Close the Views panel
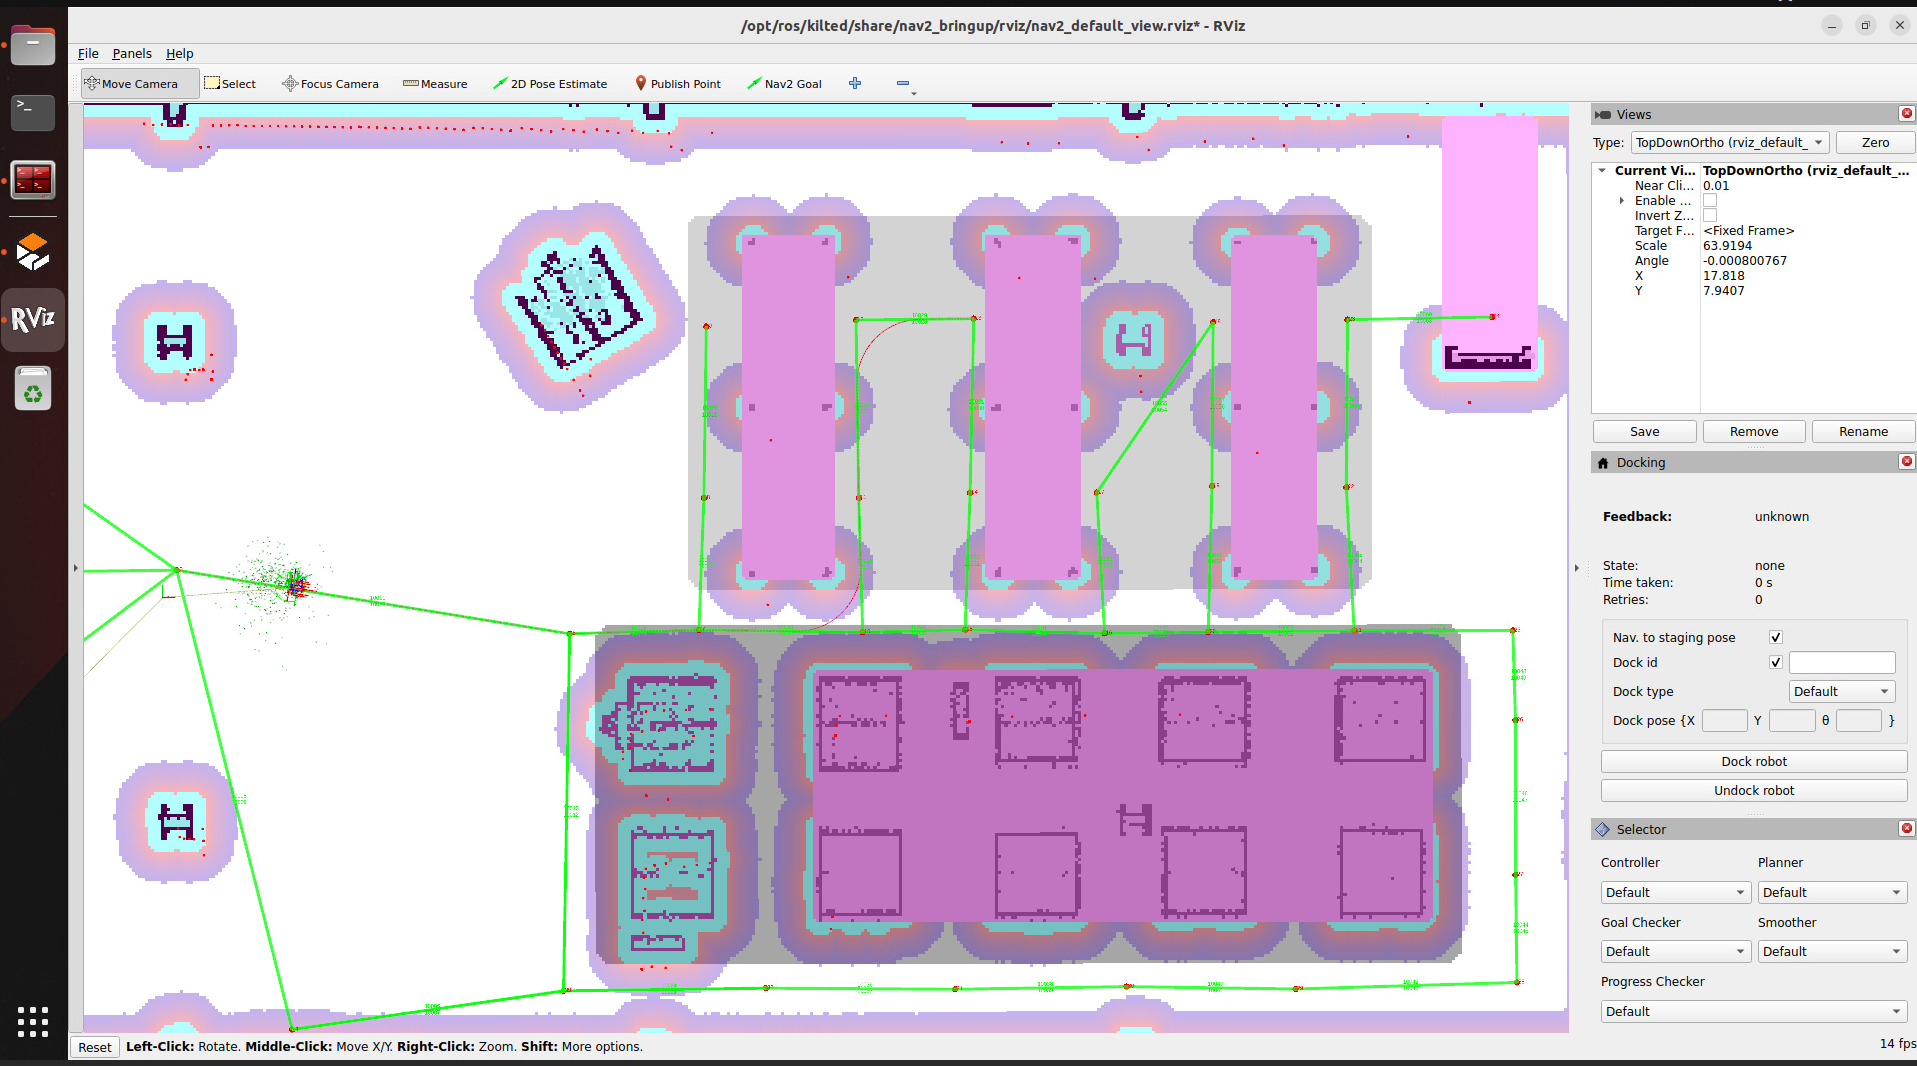This screenshot has width=1917, height=1066. coord(1906,114)
